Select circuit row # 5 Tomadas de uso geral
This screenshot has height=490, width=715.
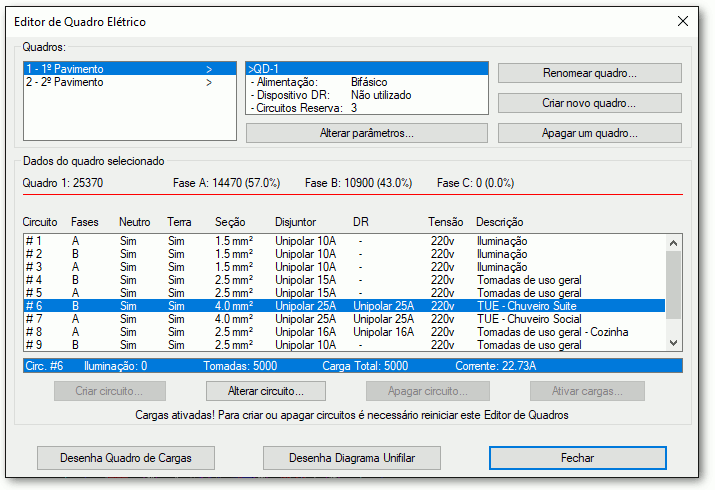tap(344, 293)
